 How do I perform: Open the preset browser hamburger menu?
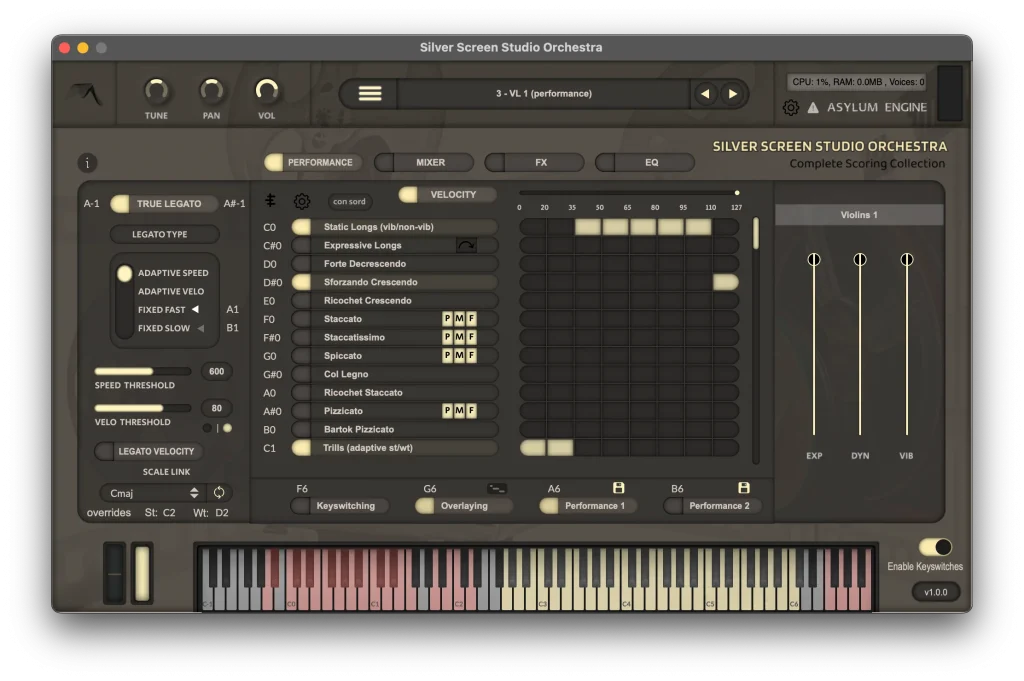(x=370, y=93)
